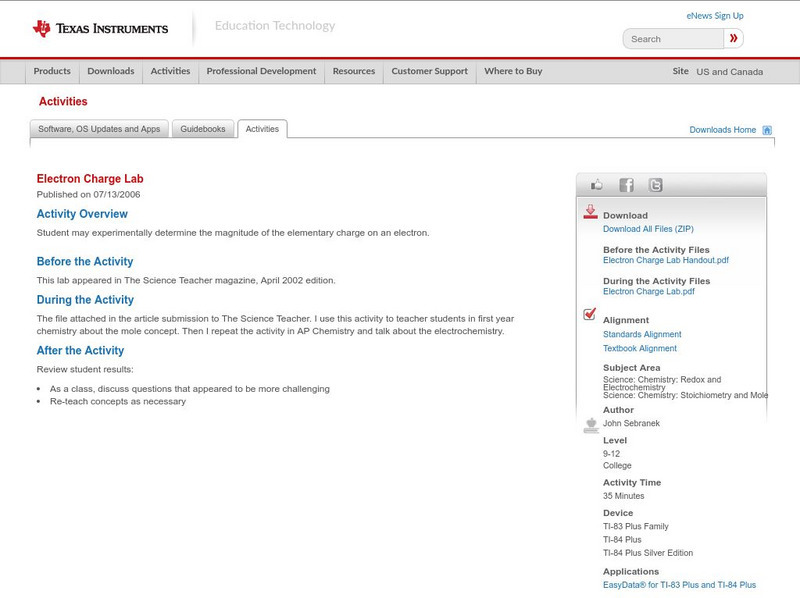Screen dimensions: 800x598
Task: Click the Texas Instruments logo
Action: 100,29
